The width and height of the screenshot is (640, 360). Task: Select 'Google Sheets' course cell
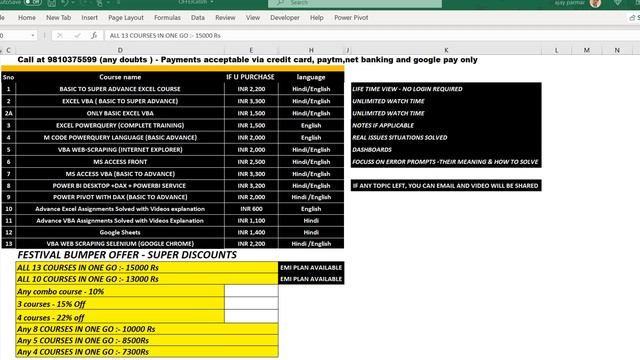click(120, 232)
